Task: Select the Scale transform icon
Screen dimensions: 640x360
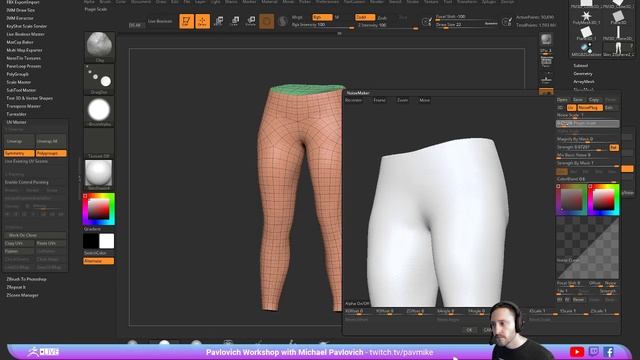Action: [235, 21]
